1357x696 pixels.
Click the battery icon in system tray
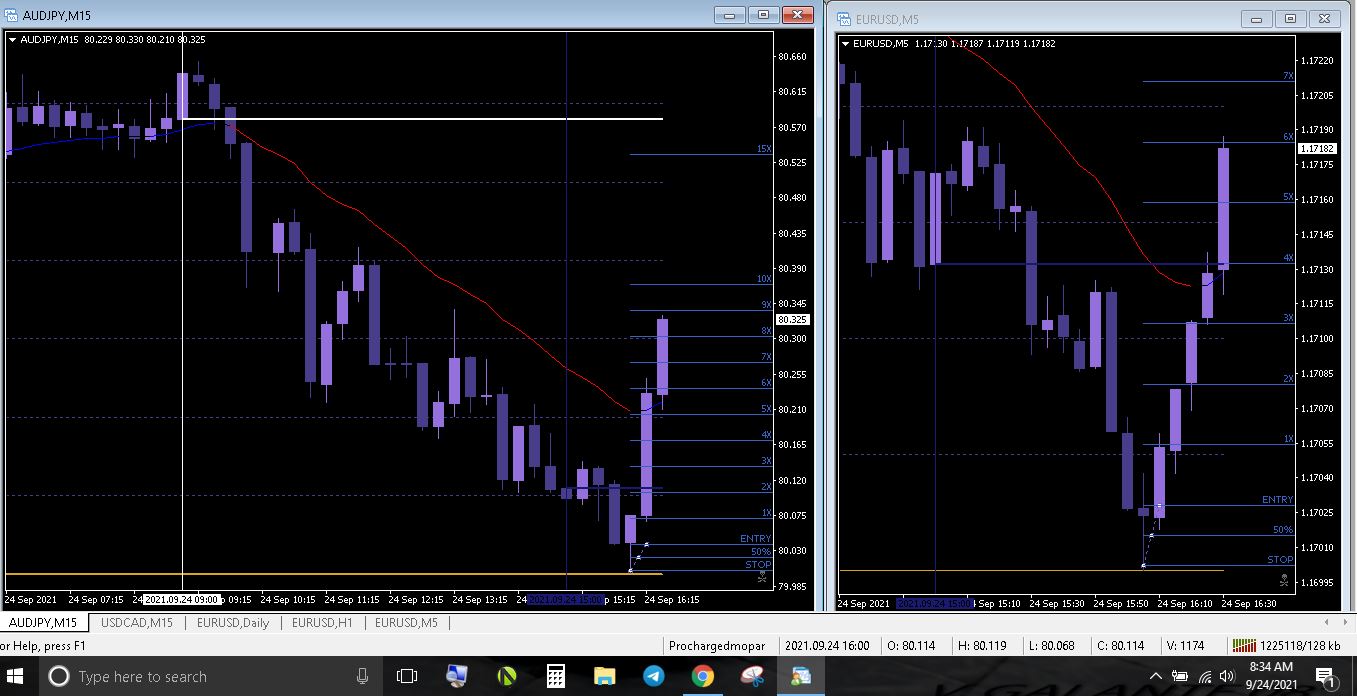pyautogui.click(x=1180, y=677)
